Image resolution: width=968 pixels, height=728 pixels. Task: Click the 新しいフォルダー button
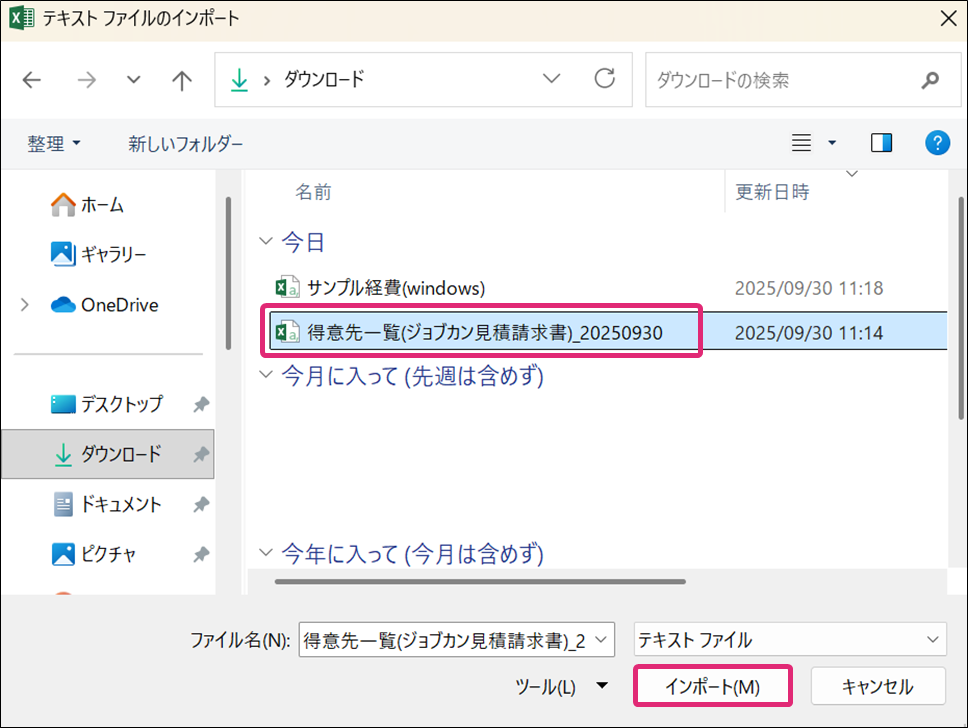(x=185, y=144)
